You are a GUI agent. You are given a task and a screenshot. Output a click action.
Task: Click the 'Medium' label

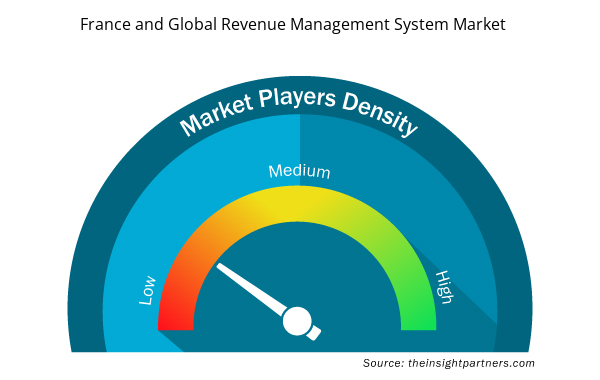pos(299,171)
